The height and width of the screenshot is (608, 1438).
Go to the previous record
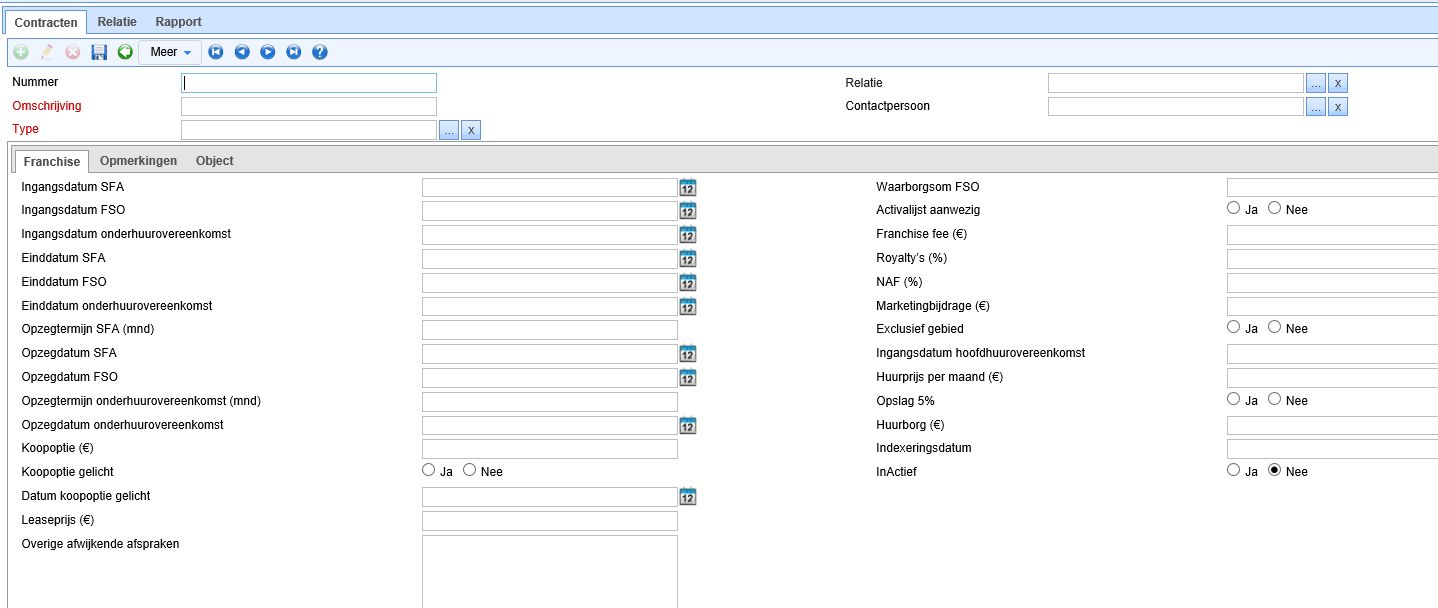(x=242, y=52)
